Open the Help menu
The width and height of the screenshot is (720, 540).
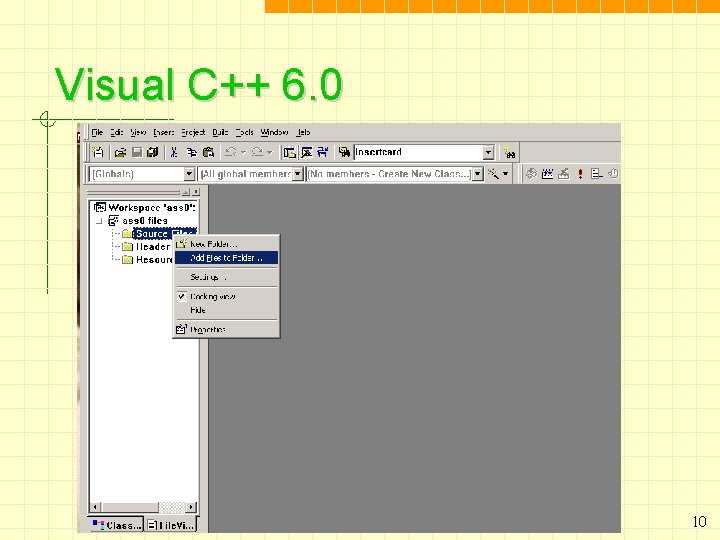(x=303, y=132)
